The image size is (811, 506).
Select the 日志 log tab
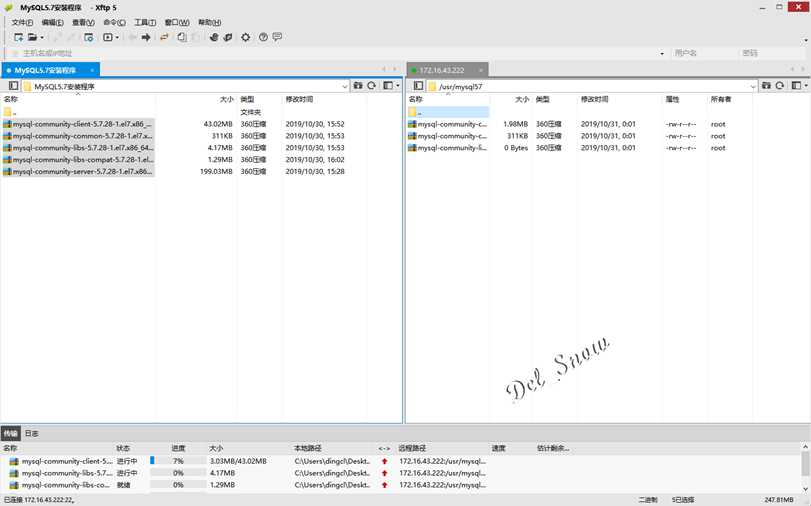32,433
